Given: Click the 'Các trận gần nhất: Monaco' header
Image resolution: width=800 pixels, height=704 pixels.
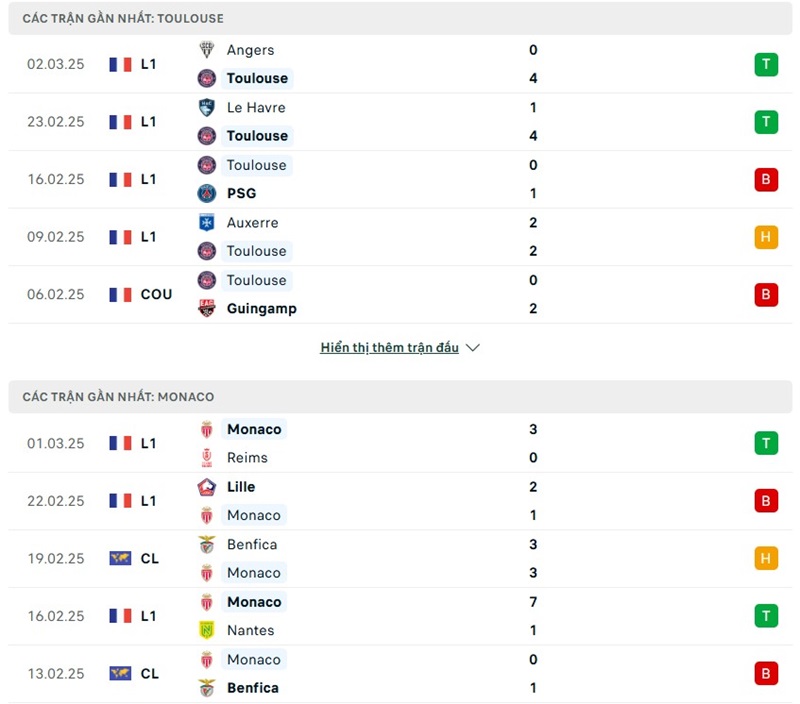Looking at the screenshot, I should 118,397.
